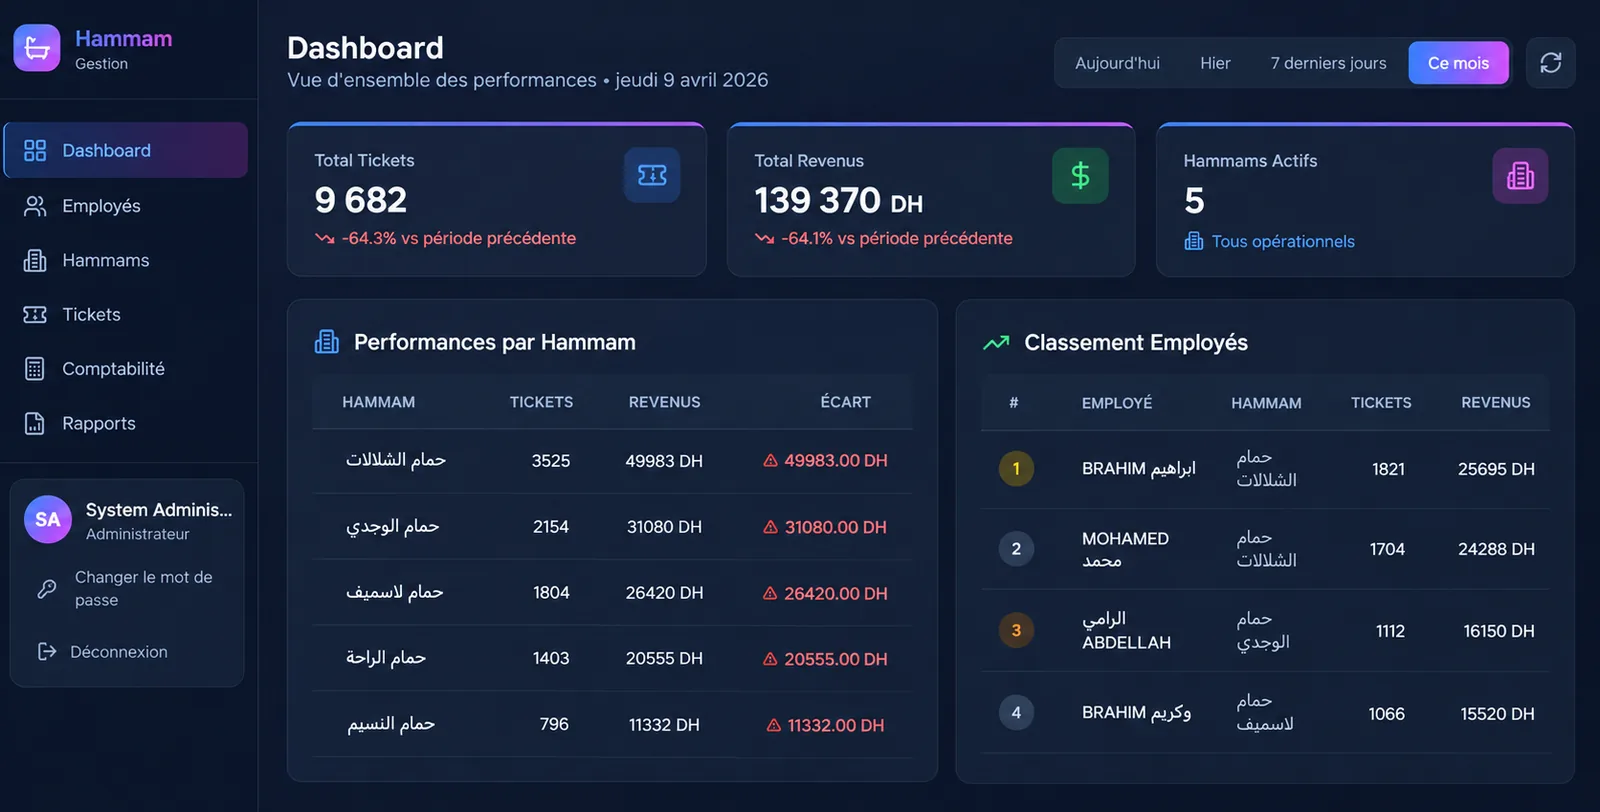Click the 15520 DH revenue value
Viewport: 1600px width, 812px height.
click(x=1497, y=714)
